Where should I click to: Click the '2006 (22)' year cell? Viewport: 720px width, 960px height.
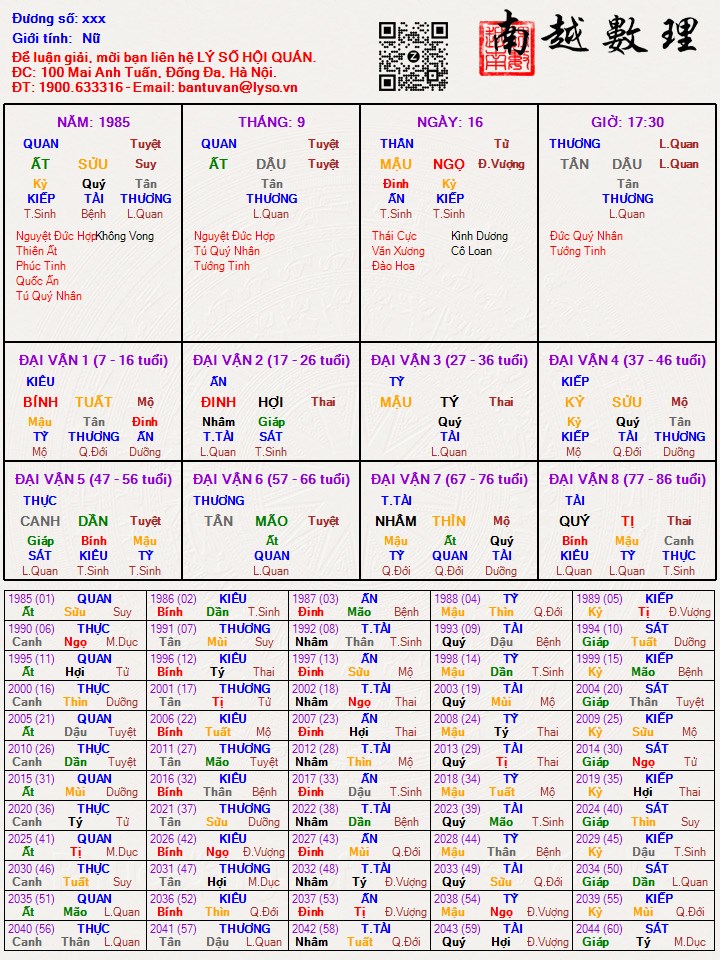tap(217, 726)
